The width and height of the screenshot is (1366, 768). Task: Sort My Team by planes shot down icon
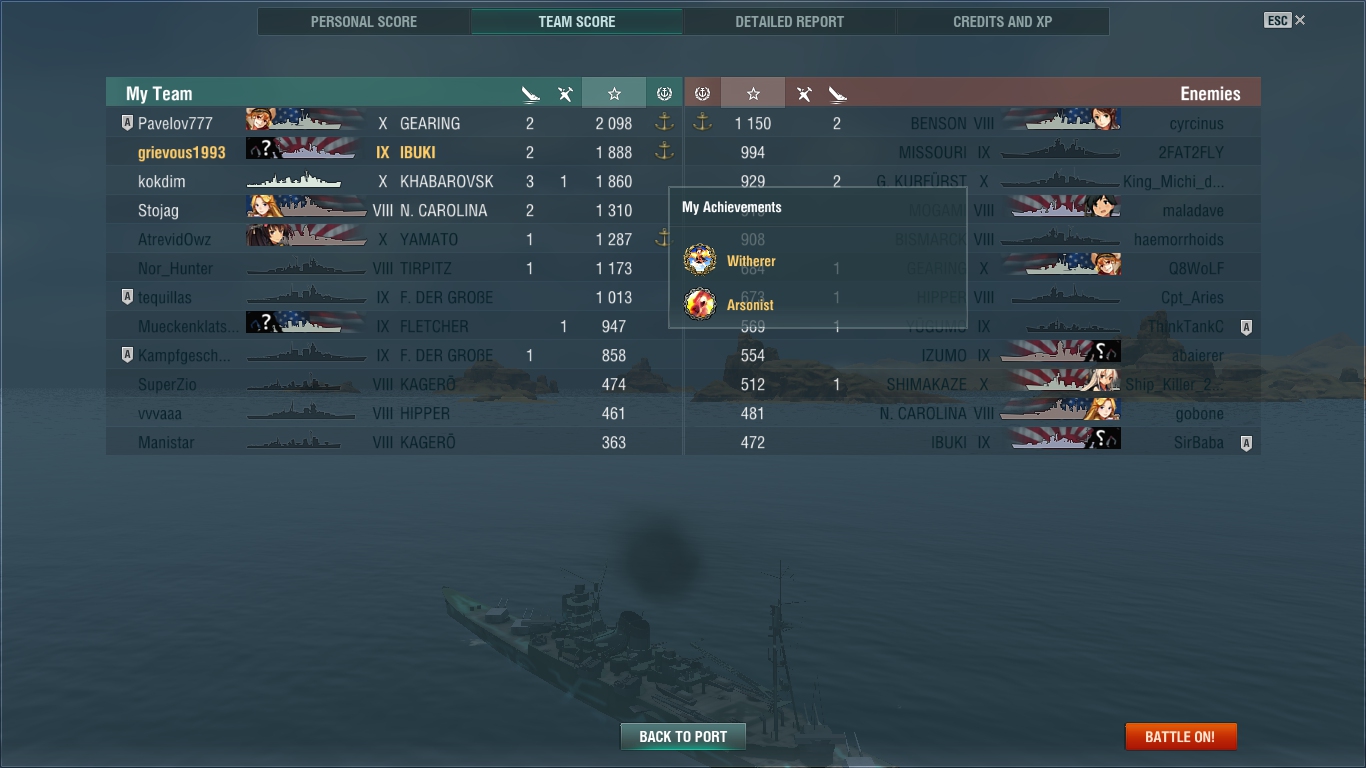565,94
